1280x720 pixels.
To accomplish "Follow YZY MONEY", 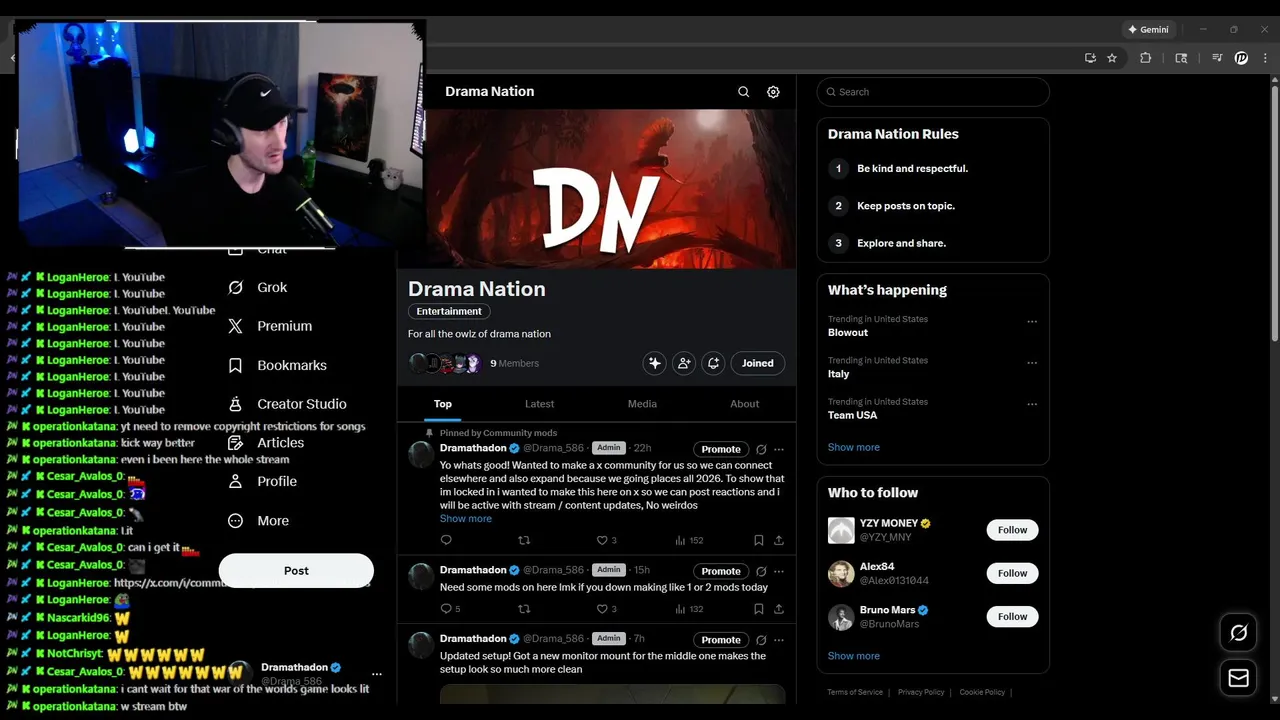I will 1012,530.
